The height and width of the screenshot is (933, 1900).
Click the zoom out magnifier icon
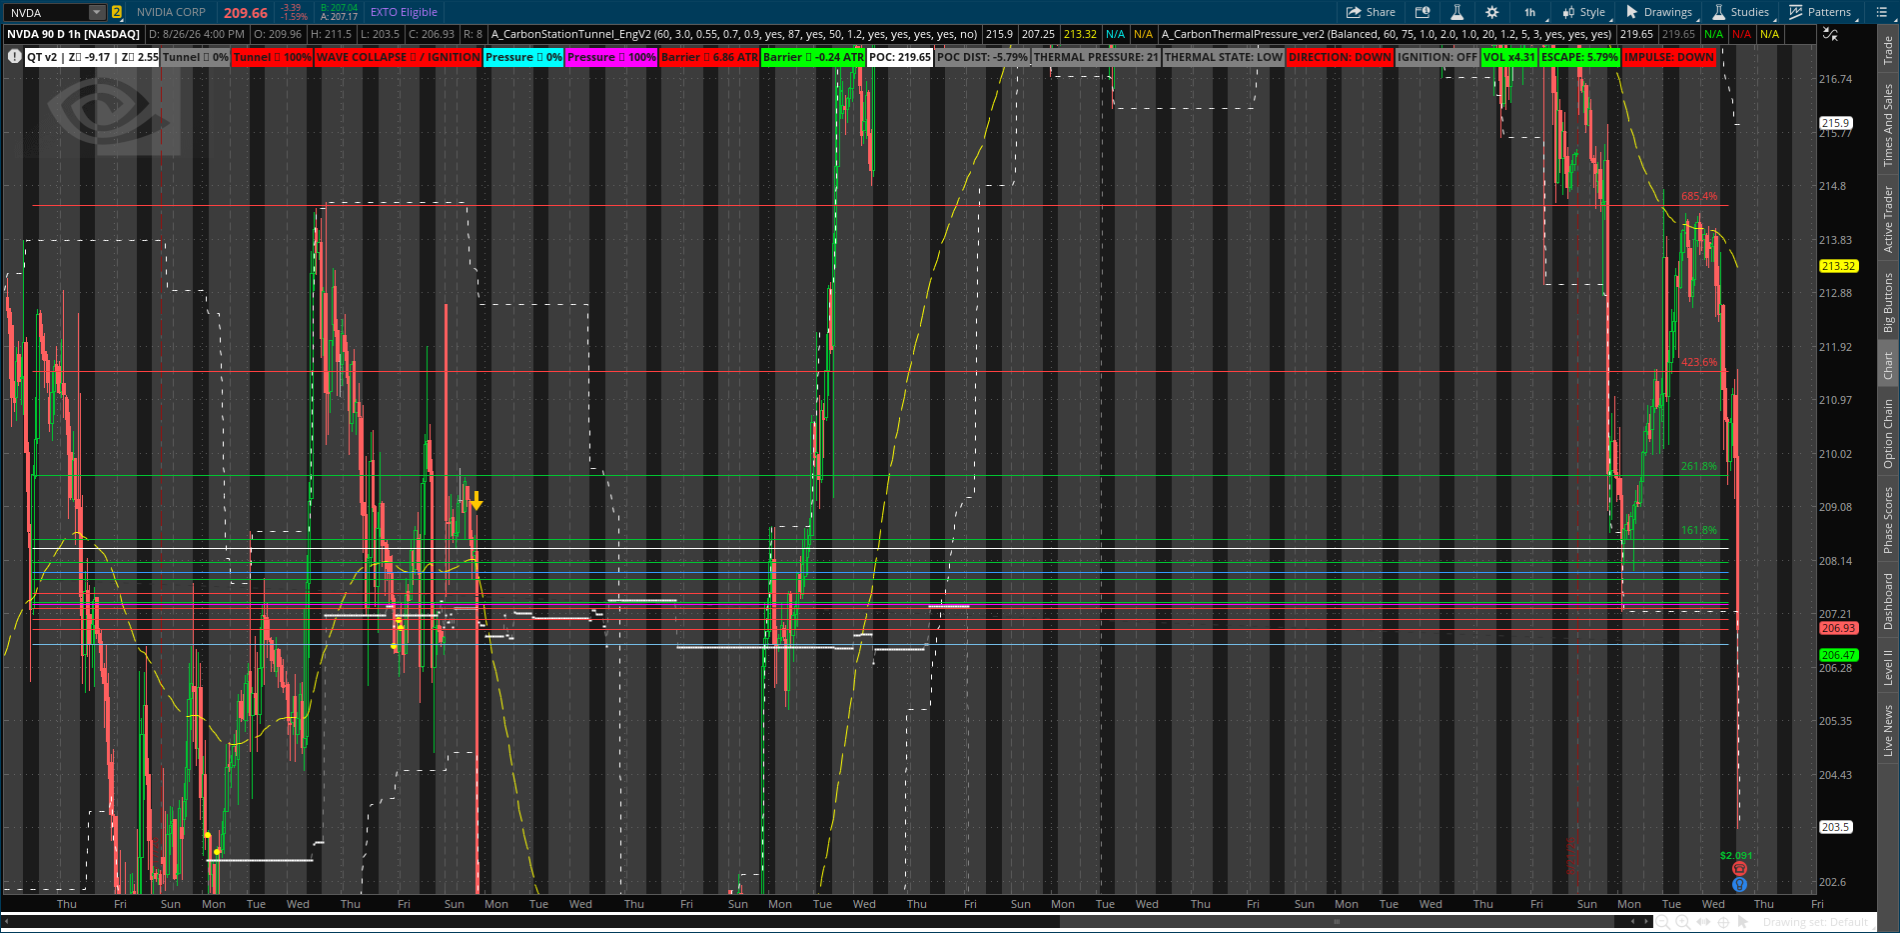(x=1662, y=922)
